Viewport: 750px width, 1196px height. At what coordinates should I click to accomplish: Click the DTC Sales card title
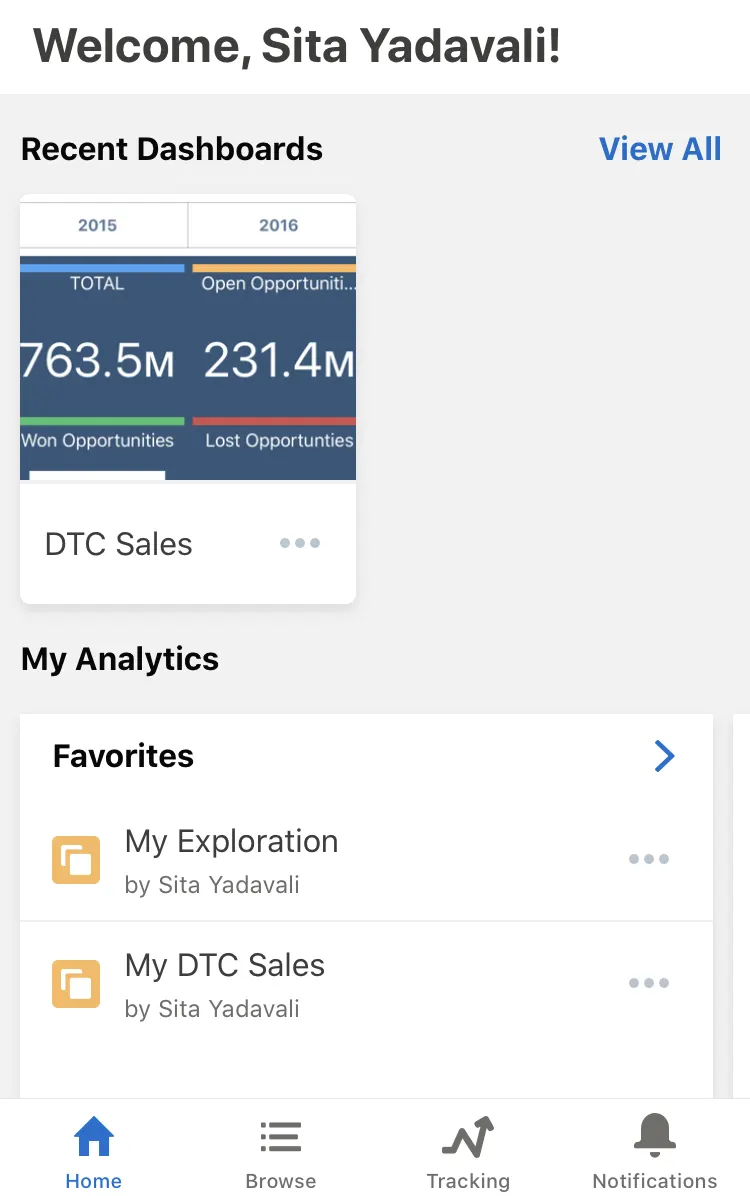(x=119, y=544)
